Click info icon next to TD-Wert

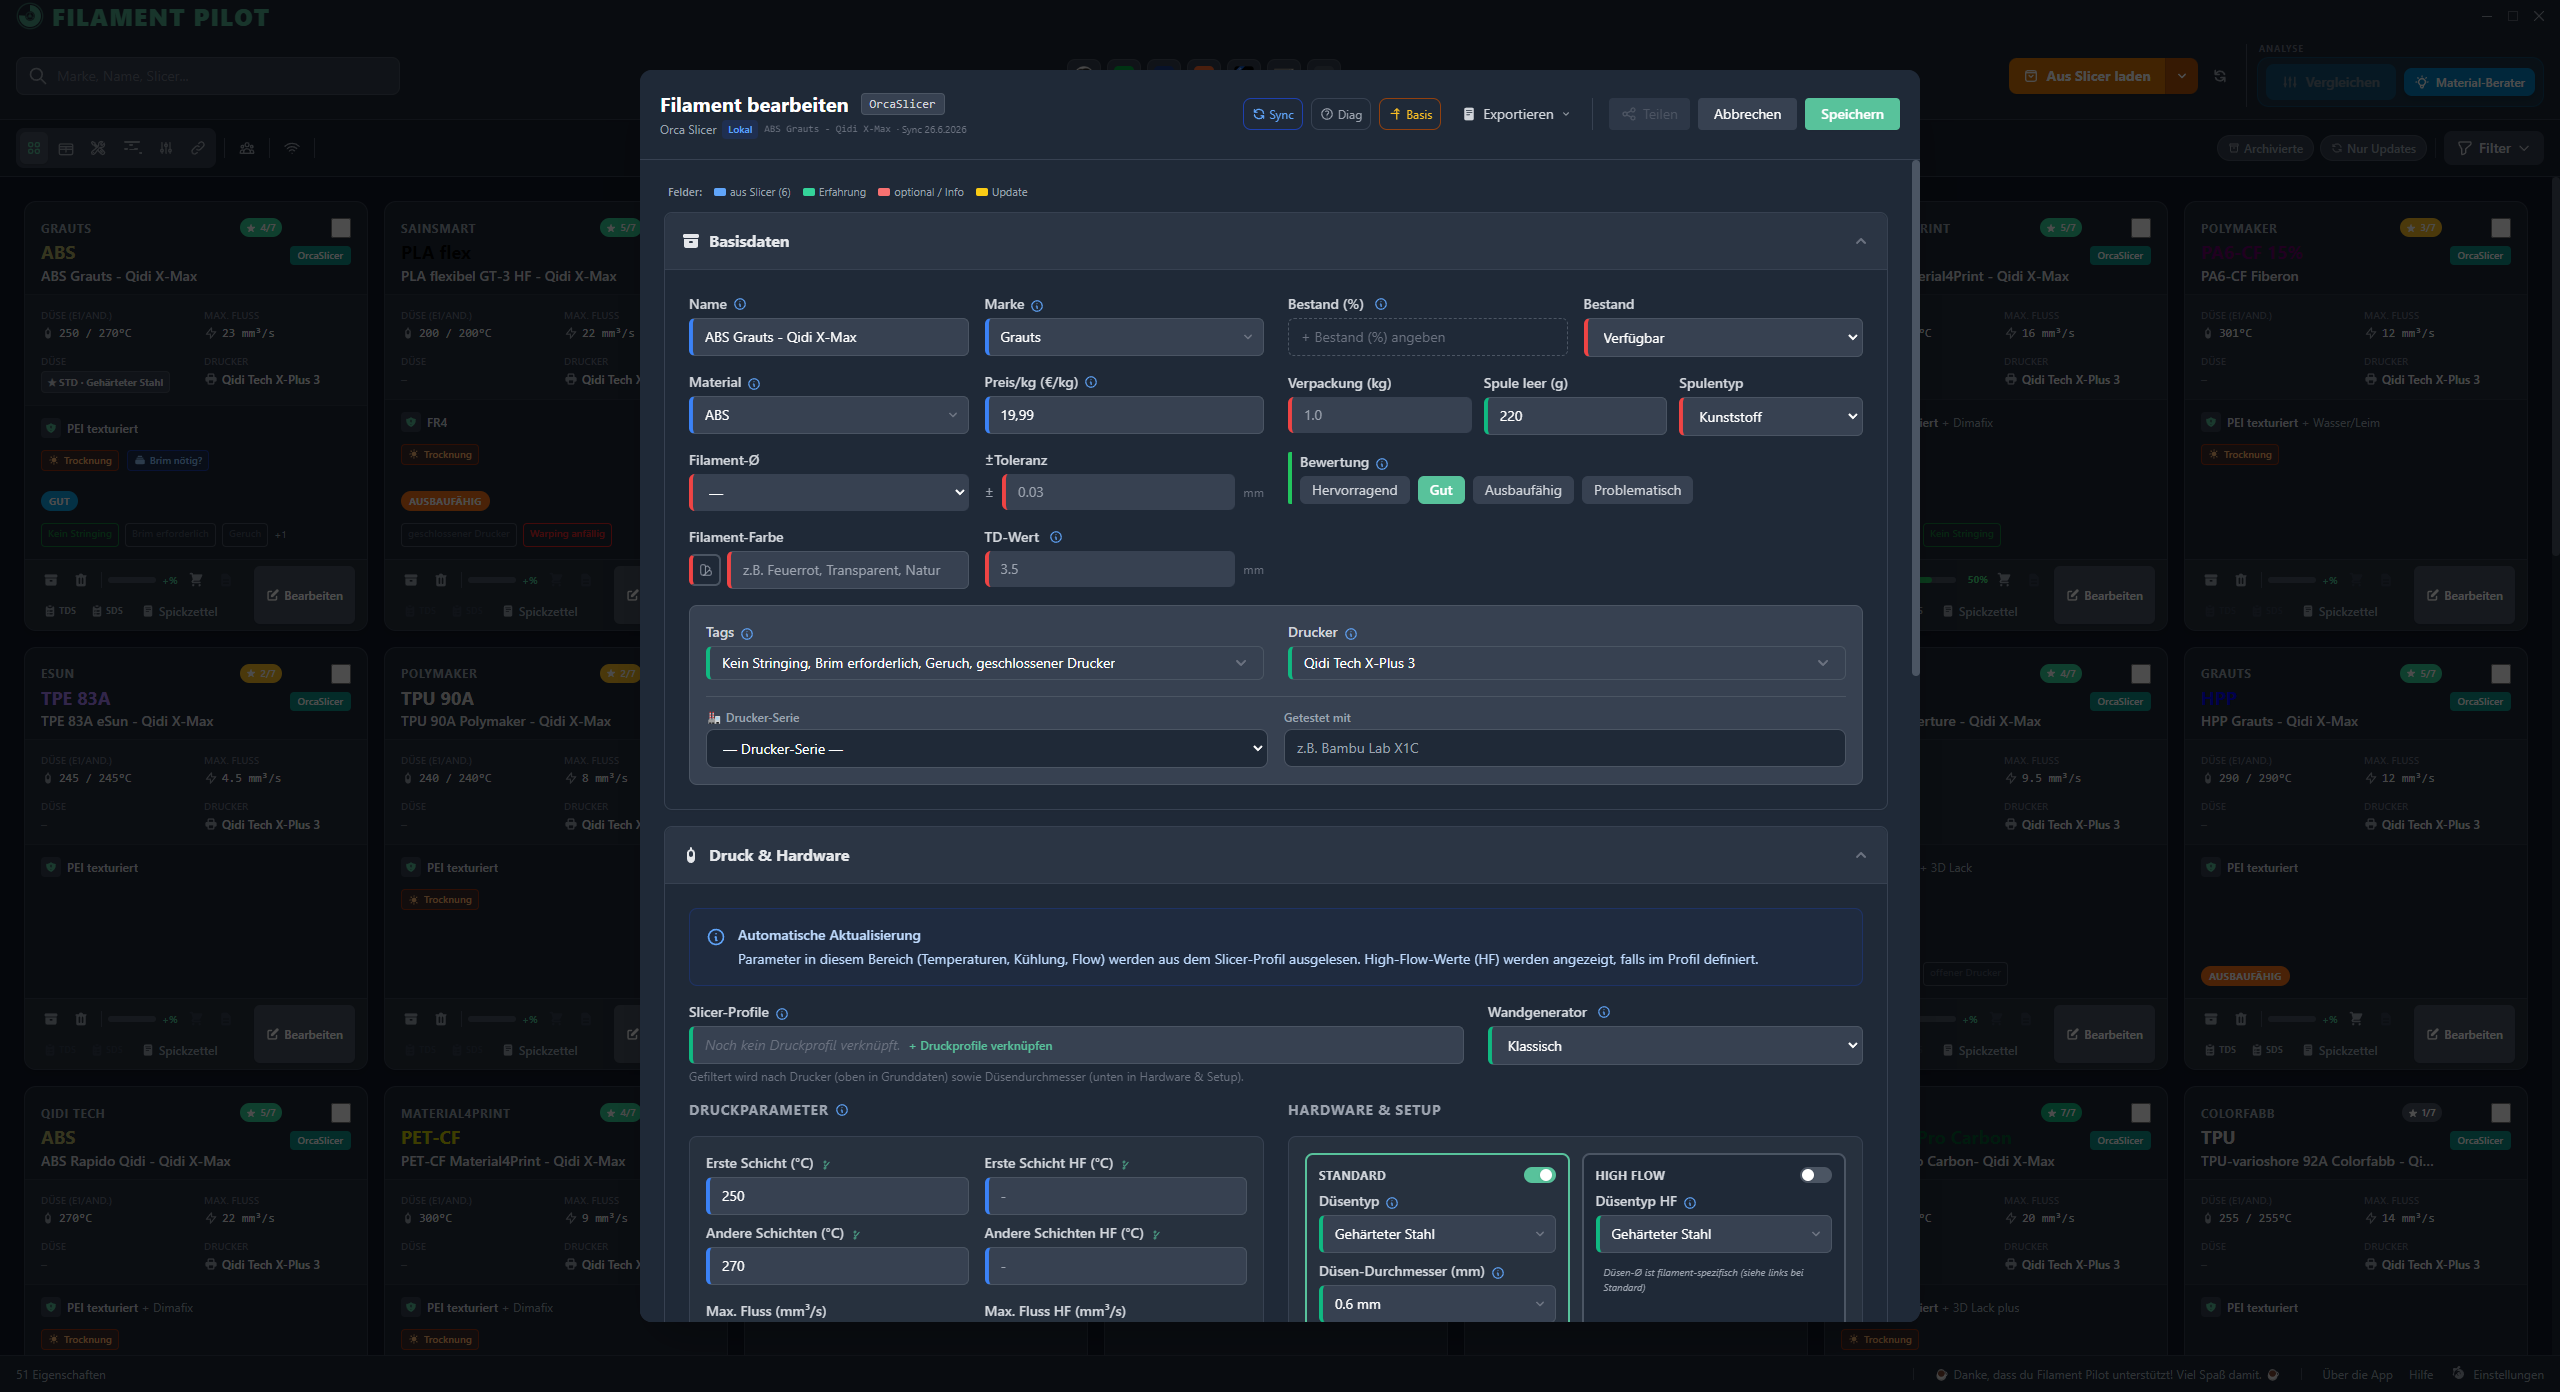(x=1056, y=537)
